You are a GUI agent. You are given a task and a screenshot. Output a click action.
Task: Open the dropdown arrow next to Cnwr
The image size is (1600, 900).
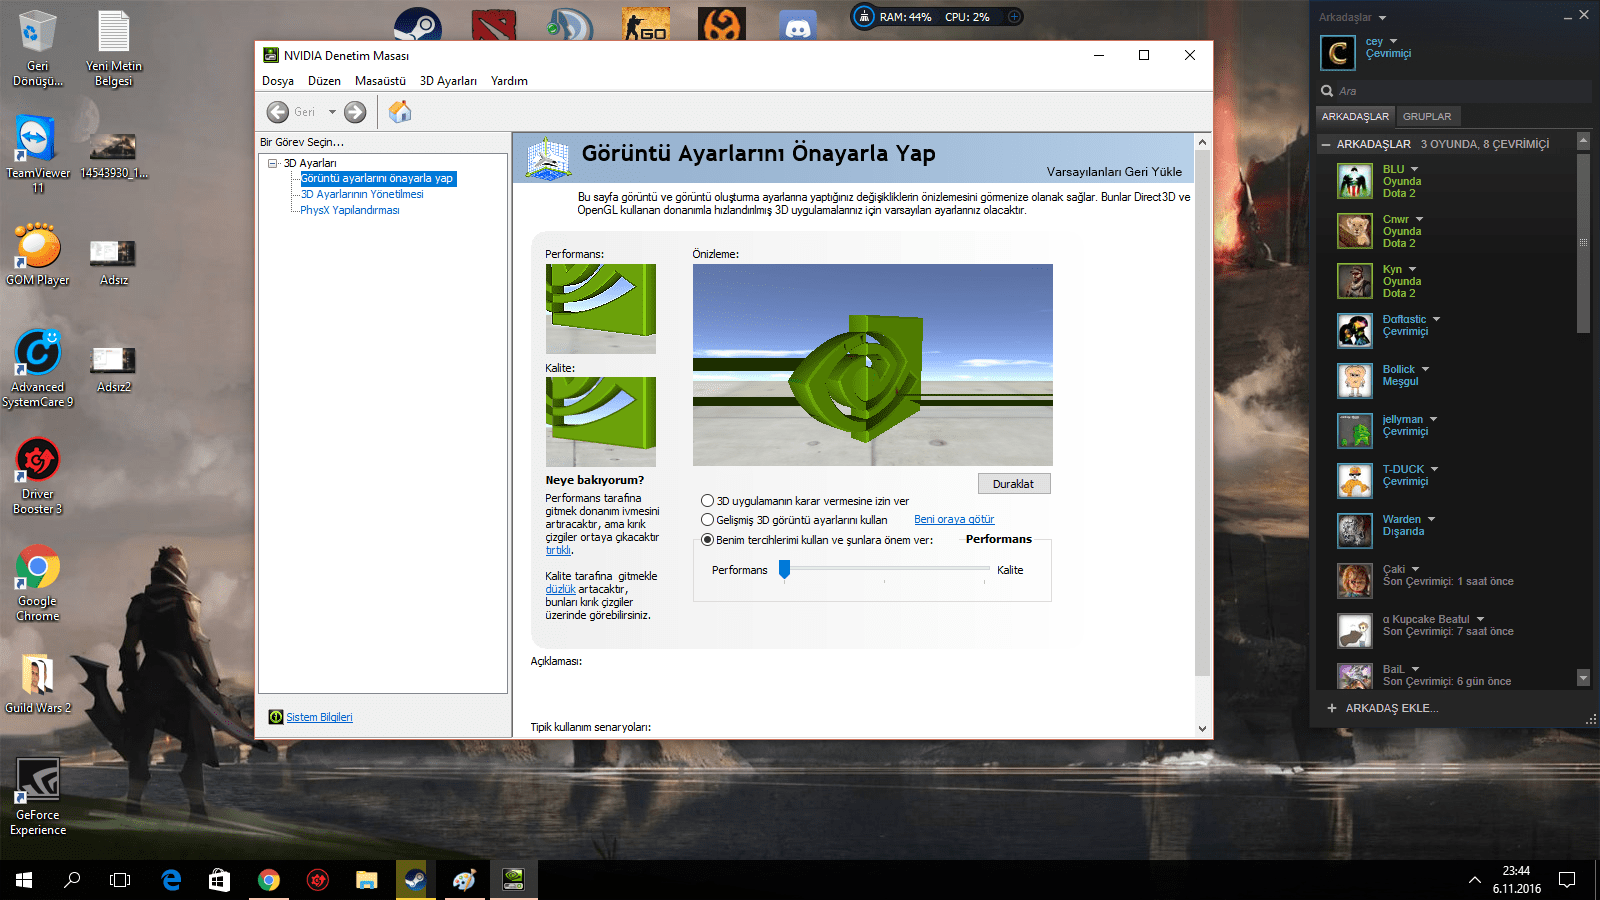click(1419, 219)
